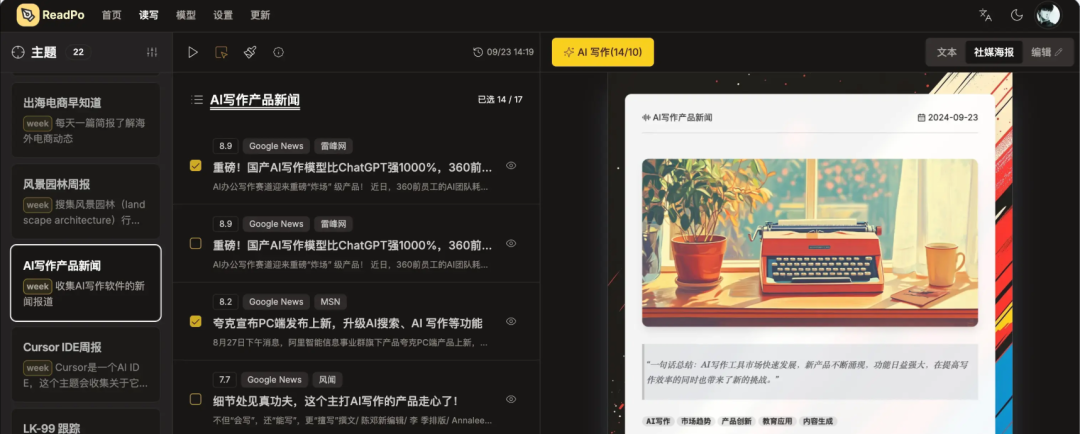Image resolution: width=1080 pixels, height=434 pixels.
Task: Check the 细节处见真功夫 article checkbox
Action: 196,400
